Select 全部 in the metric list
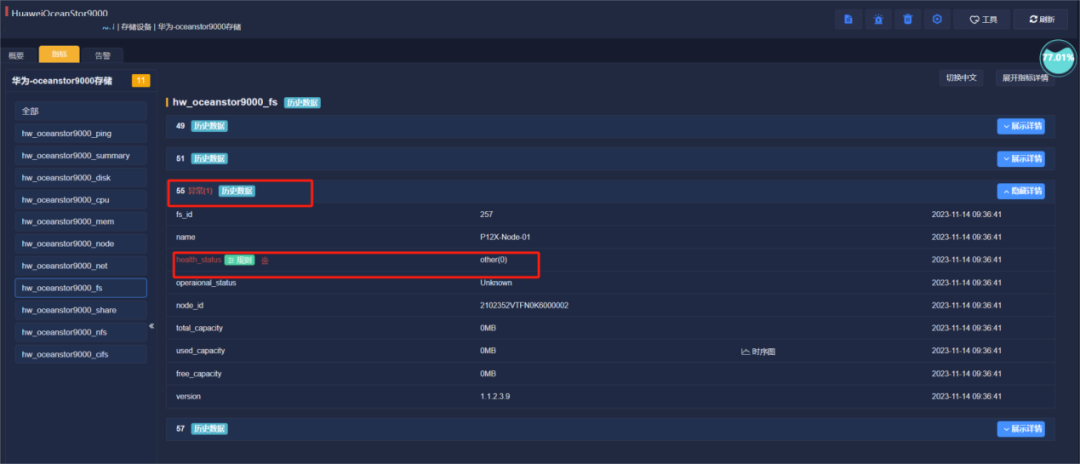 pyautogui.click(x=81, y=111)
